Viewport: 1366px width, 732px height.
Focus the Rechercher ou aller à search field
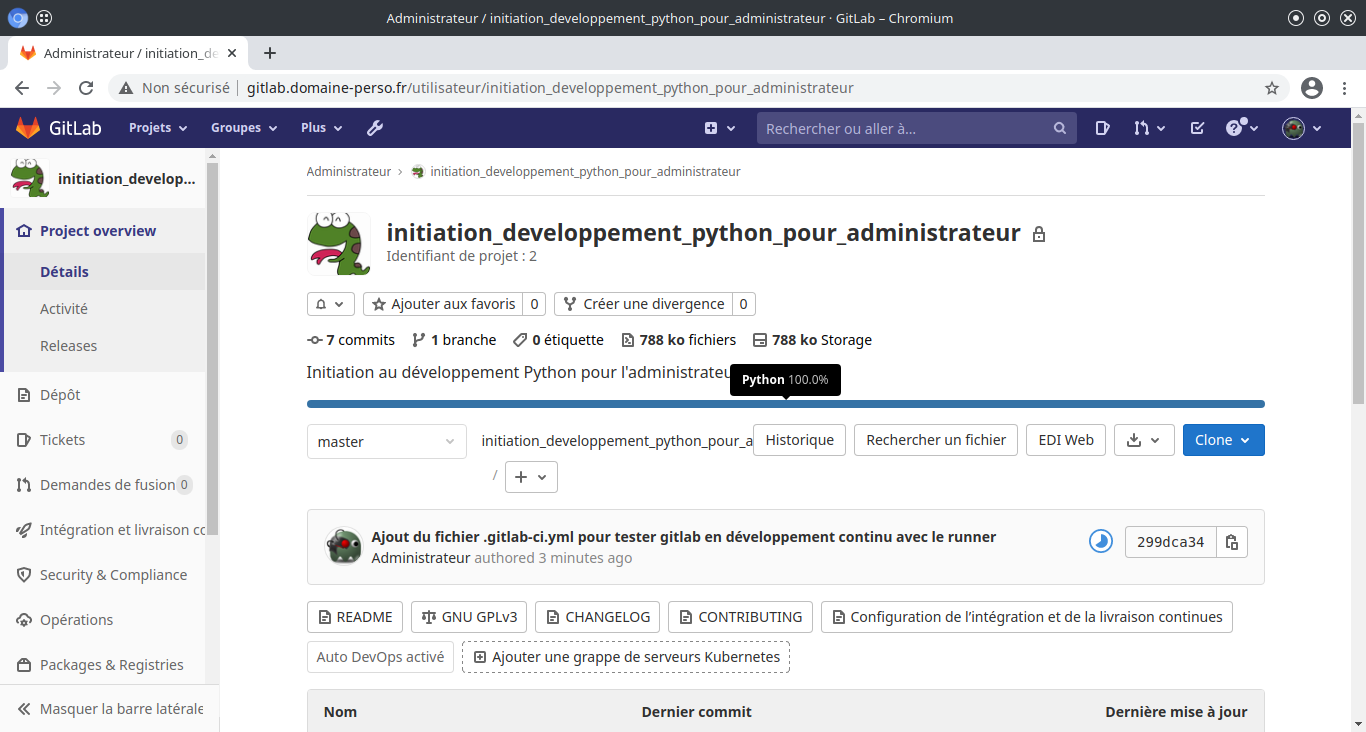point(905,128)
